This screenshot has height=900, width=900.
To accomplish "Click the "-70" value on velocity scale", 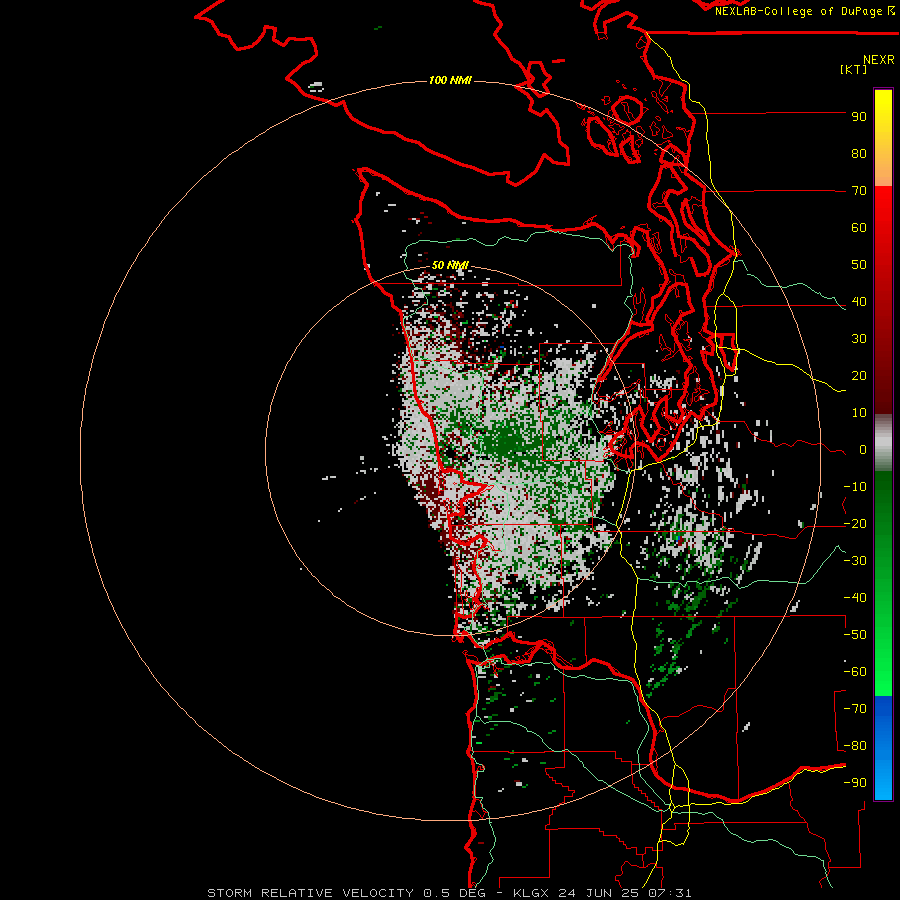I will click(855, 709).
